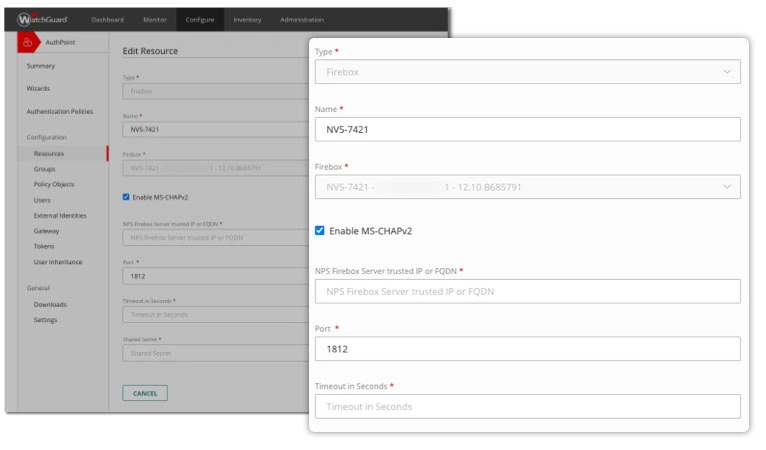The image size is (766, 450).
Task: Click NPS Firebox Server field in zoomed panel
Action: point(528,291)
